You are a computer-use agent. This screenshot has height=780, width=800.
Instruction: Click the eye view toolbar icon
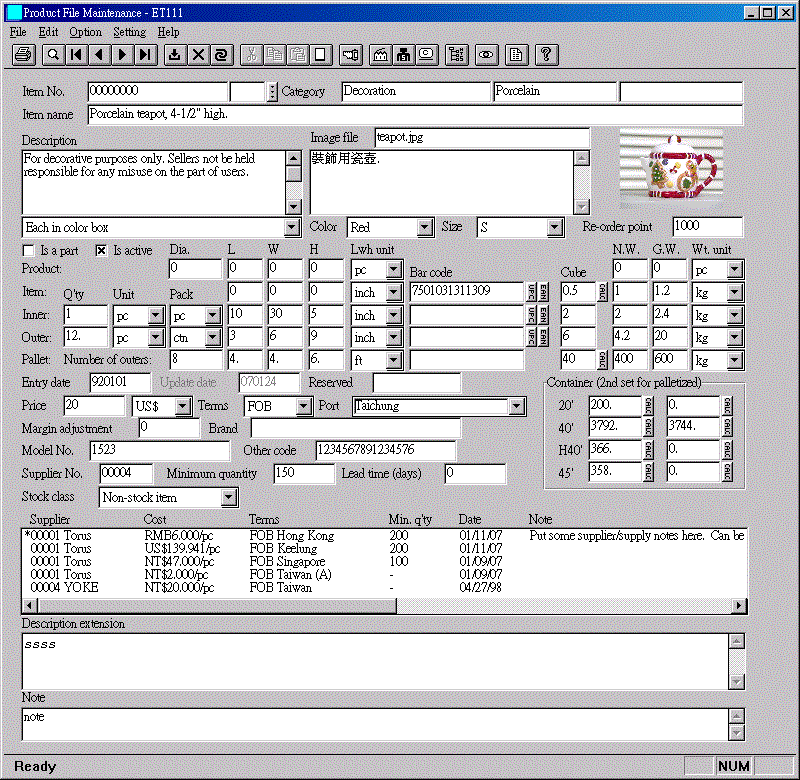tap(486, 55)
